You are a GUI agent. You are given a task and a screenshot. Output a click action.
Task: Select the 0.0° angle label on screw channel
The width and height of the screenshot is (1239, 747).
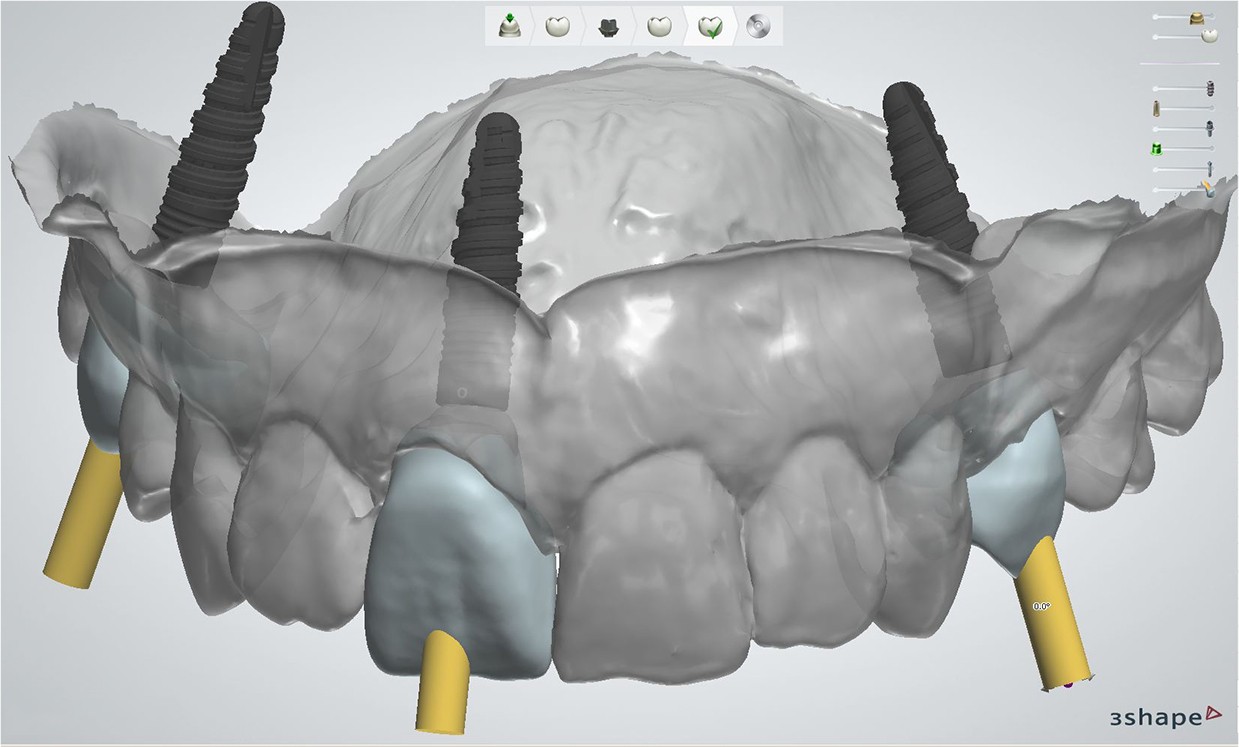pos(1040,606)
